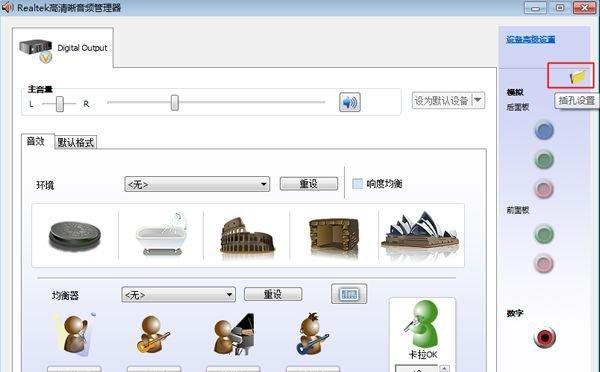The height and width of the screenshot is (372, 600).
Task: Click the green Karaoke character icon
Action: coord(422,324)
